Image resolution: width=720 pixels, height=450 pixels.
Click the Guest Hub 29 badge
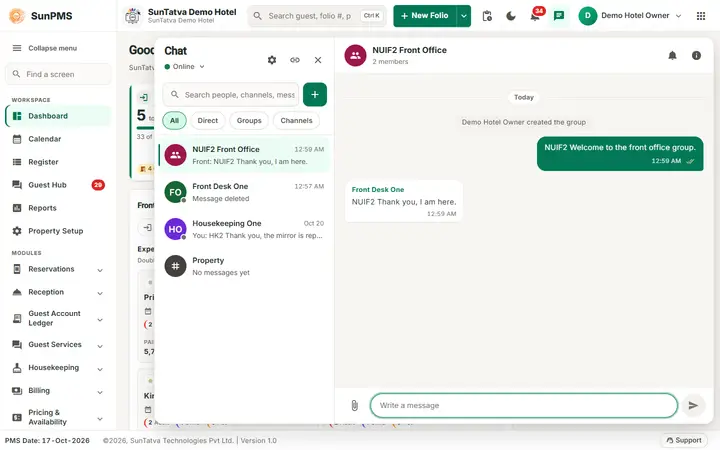(98, 185)
